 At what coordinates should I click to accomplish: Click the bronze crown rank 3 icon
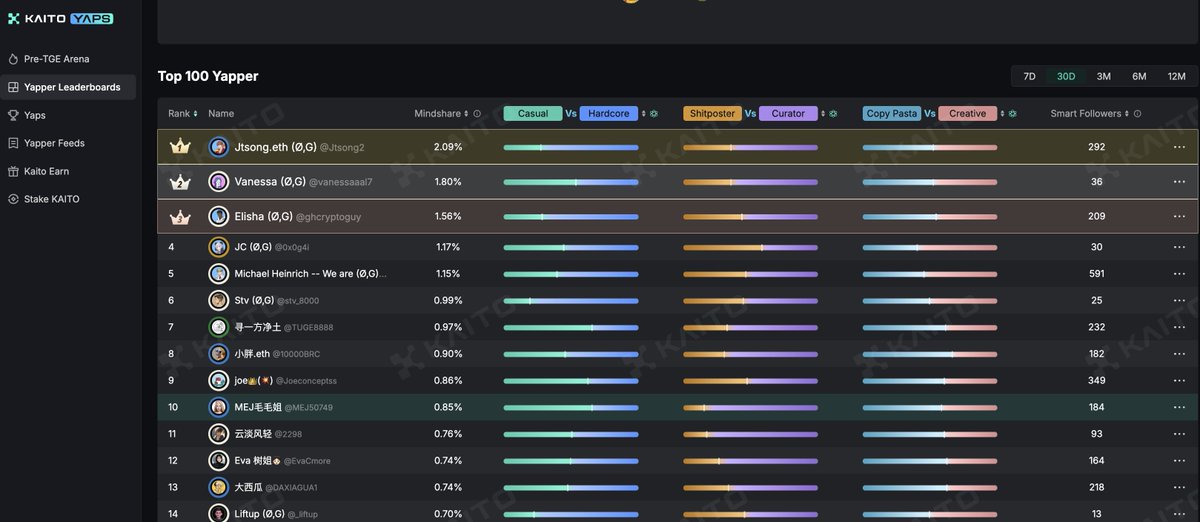(180, 216)
